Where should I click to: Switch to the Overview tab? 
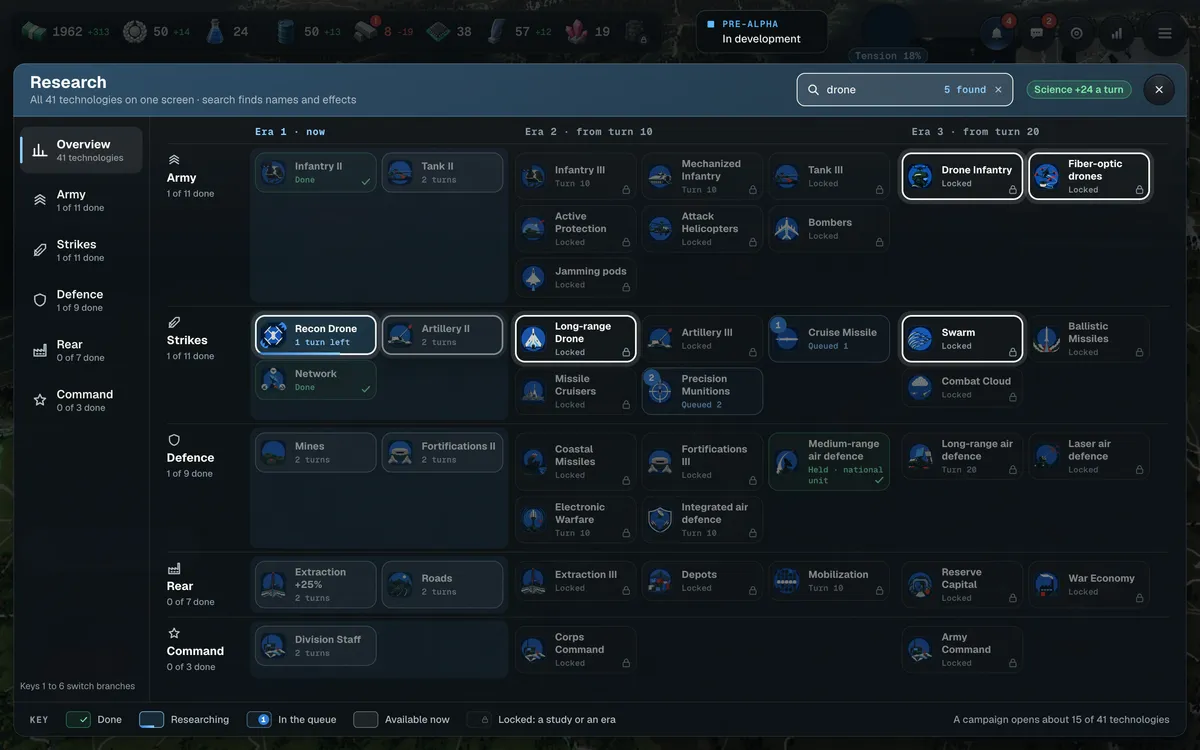(81, 150)
